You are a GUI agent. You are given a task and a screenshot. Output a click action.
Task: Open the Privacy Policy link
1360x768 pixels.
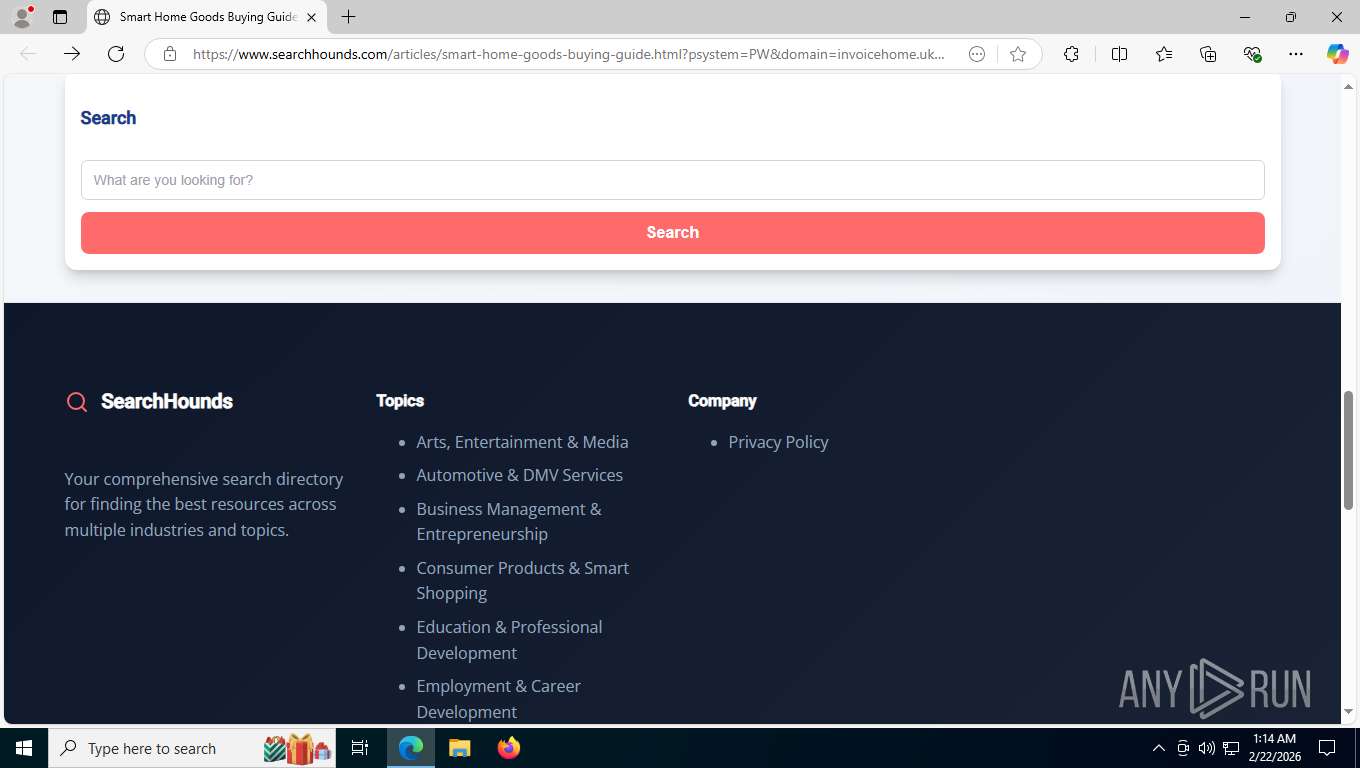778,442
